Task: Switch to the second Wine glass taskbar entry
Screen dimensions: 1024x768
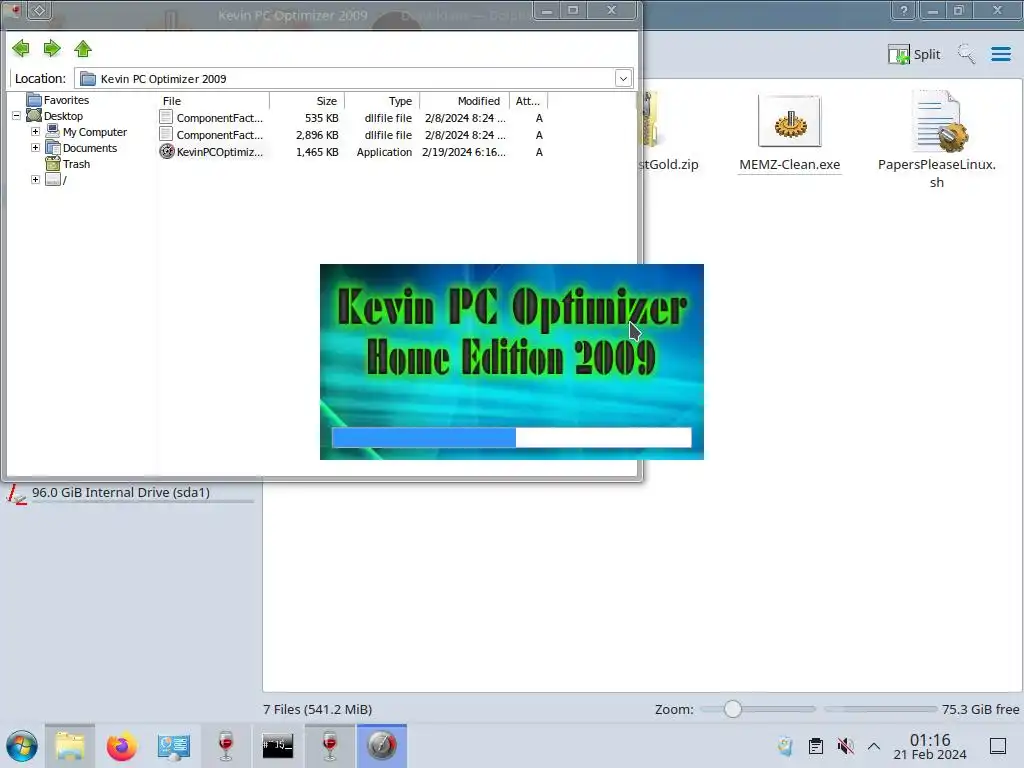Action: [x=330, y=746]
